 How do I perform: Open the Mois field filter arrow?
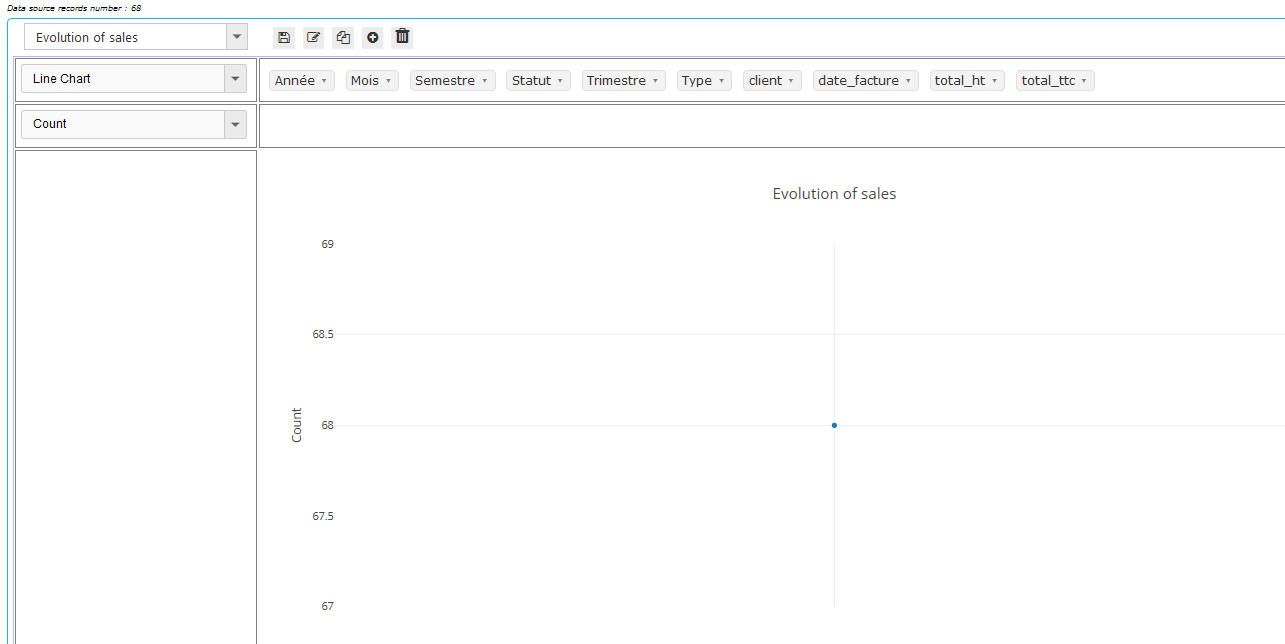[x=388, y=81]
